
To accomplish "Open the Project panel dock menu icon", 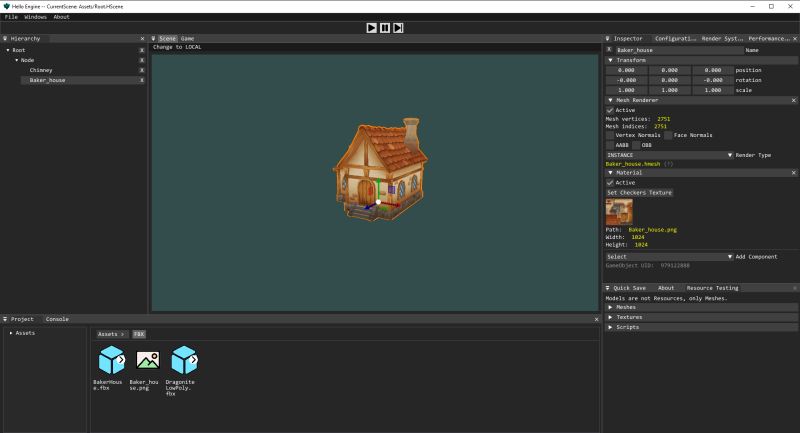I will 5,319.
